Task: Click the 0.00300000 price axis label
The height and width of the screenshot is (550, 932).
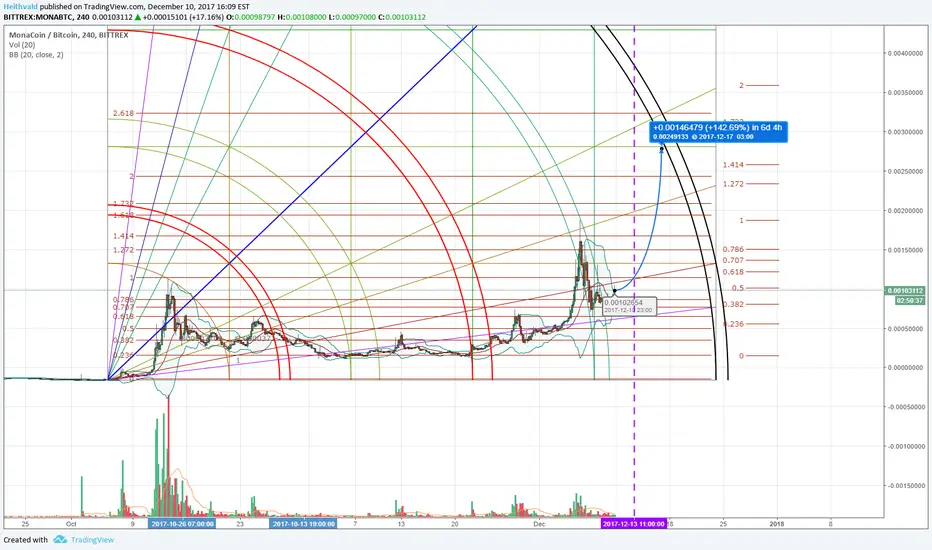Action: 906,132
